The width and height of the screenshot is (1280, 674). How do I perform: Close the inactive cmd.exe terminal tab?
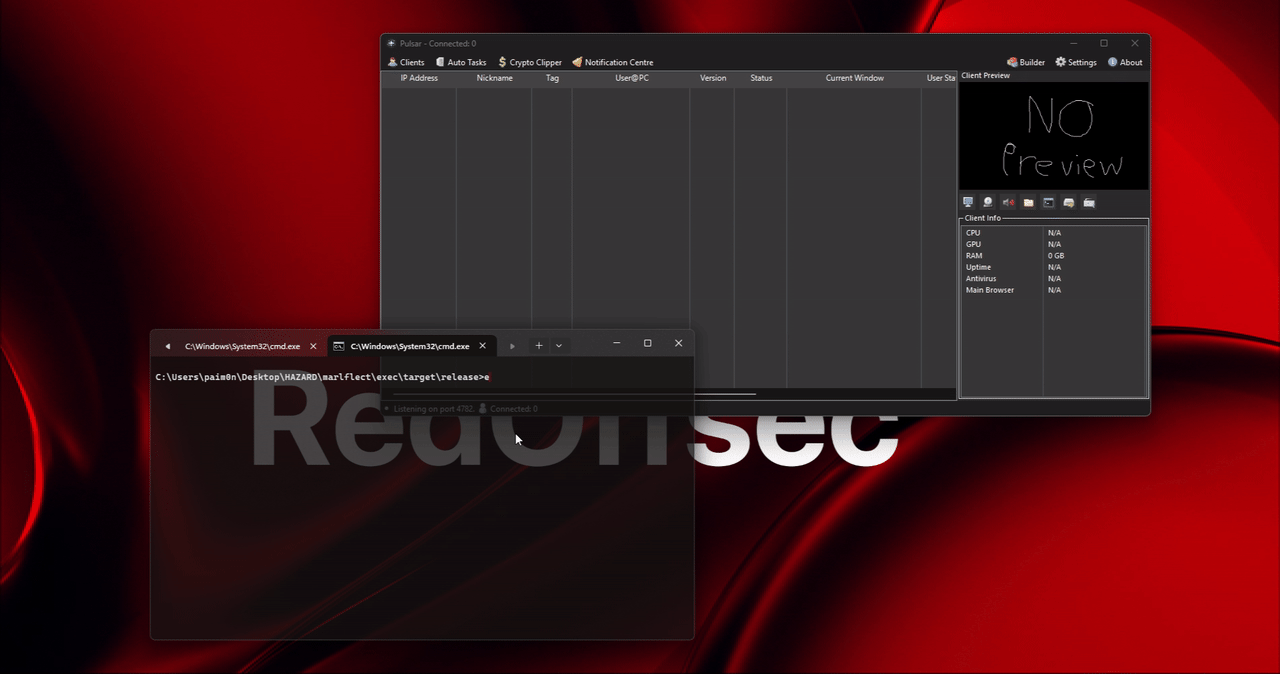click(x=313, y=346)
